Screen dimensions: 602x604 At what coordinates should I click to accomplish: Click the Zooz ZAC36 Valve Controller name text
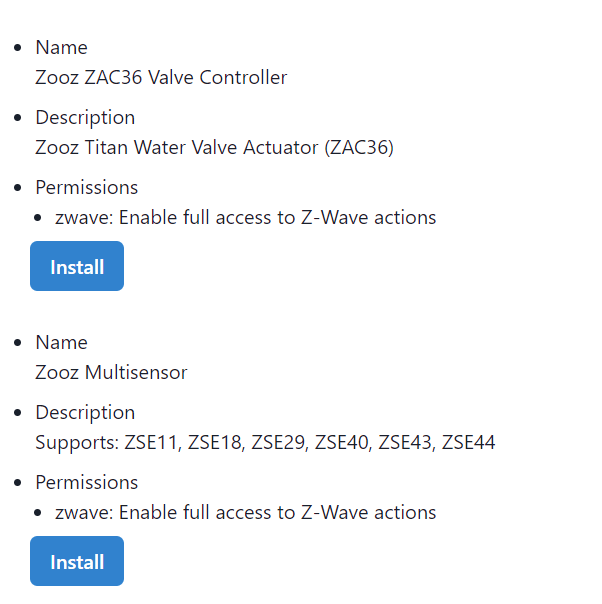161,77
